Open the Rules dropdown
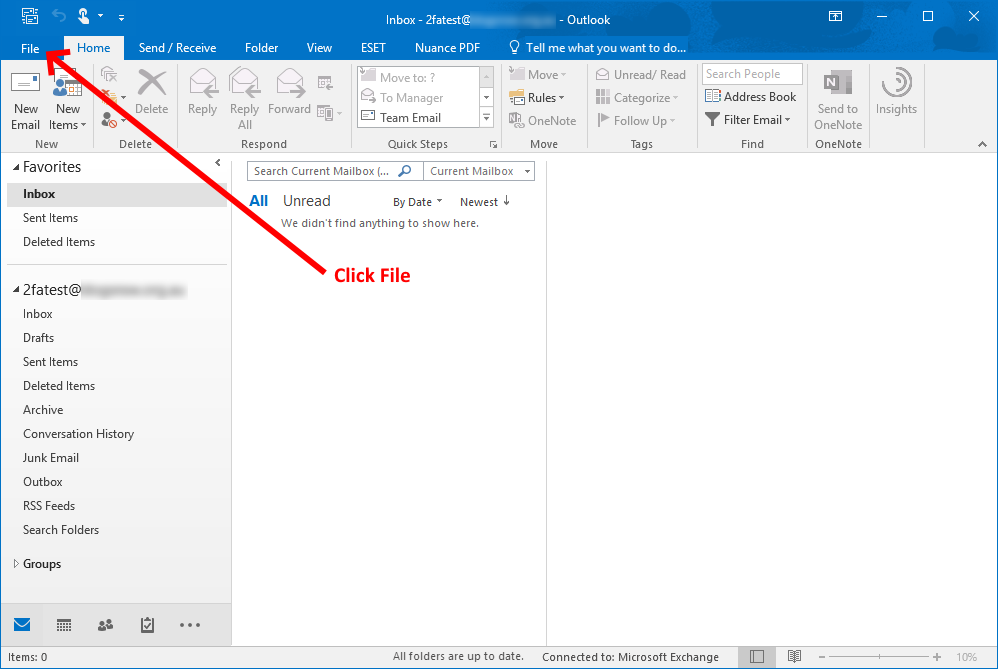Viewport: 998px width, 669px height. point(537,97)
